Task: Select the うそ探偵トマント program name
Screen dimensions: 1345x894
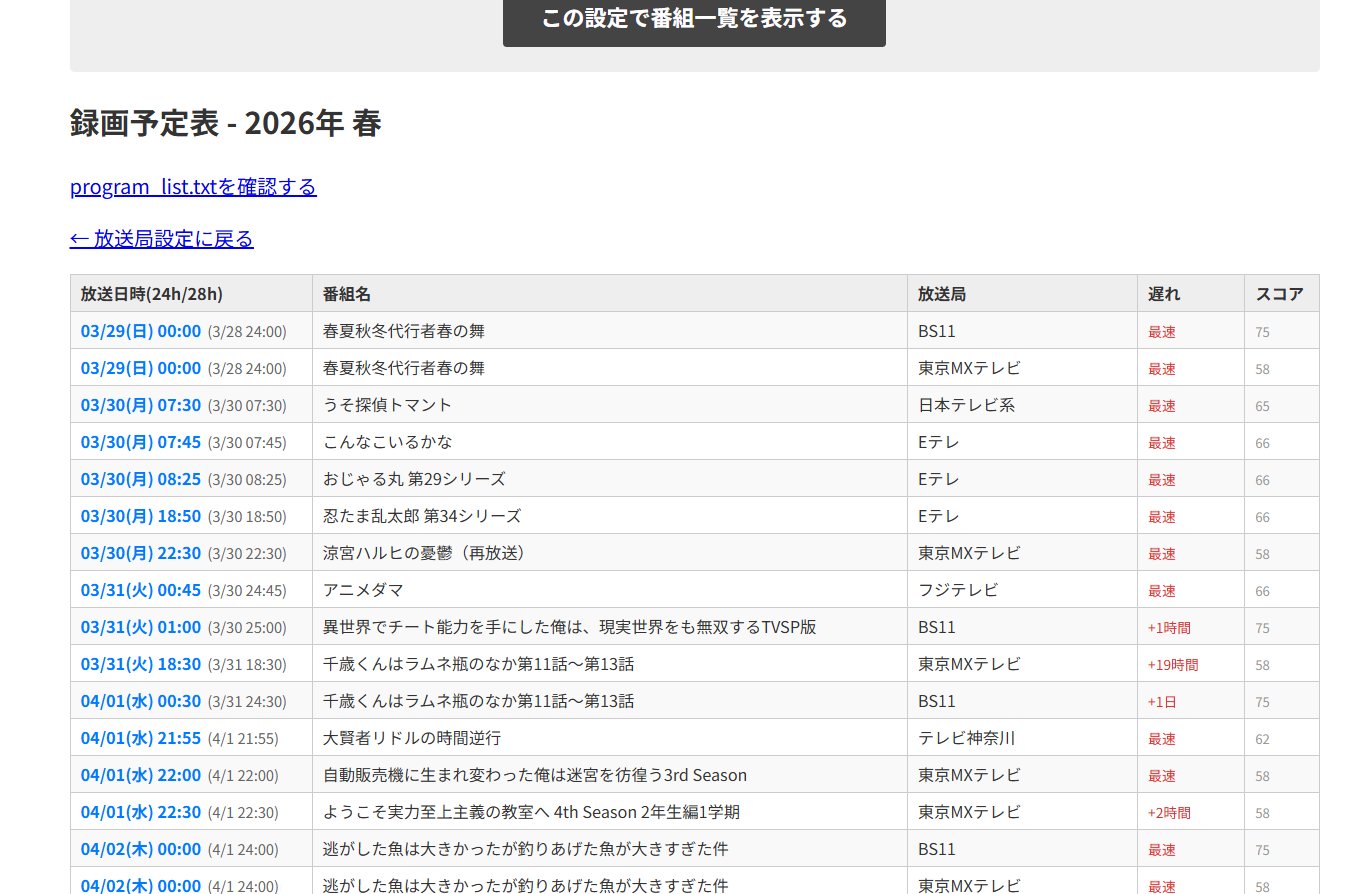Action: coord(388,405)
